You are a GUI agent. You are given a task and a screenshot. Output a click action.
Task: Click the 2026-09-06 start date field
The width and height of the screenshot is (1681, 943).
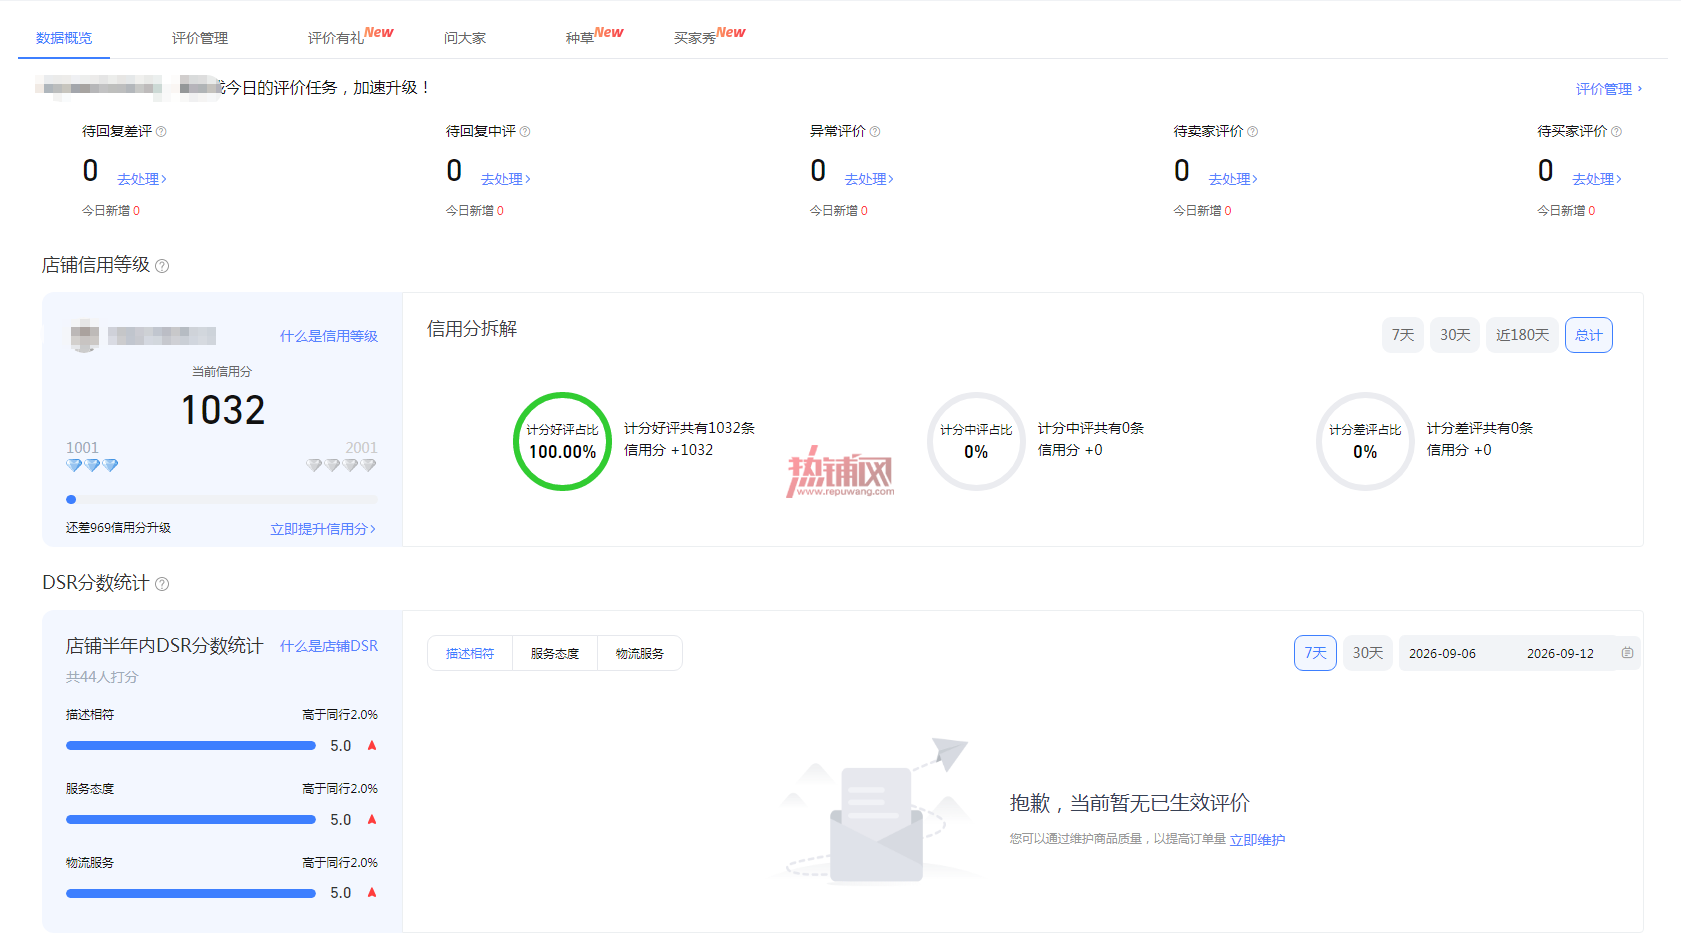coord(1442,653)
